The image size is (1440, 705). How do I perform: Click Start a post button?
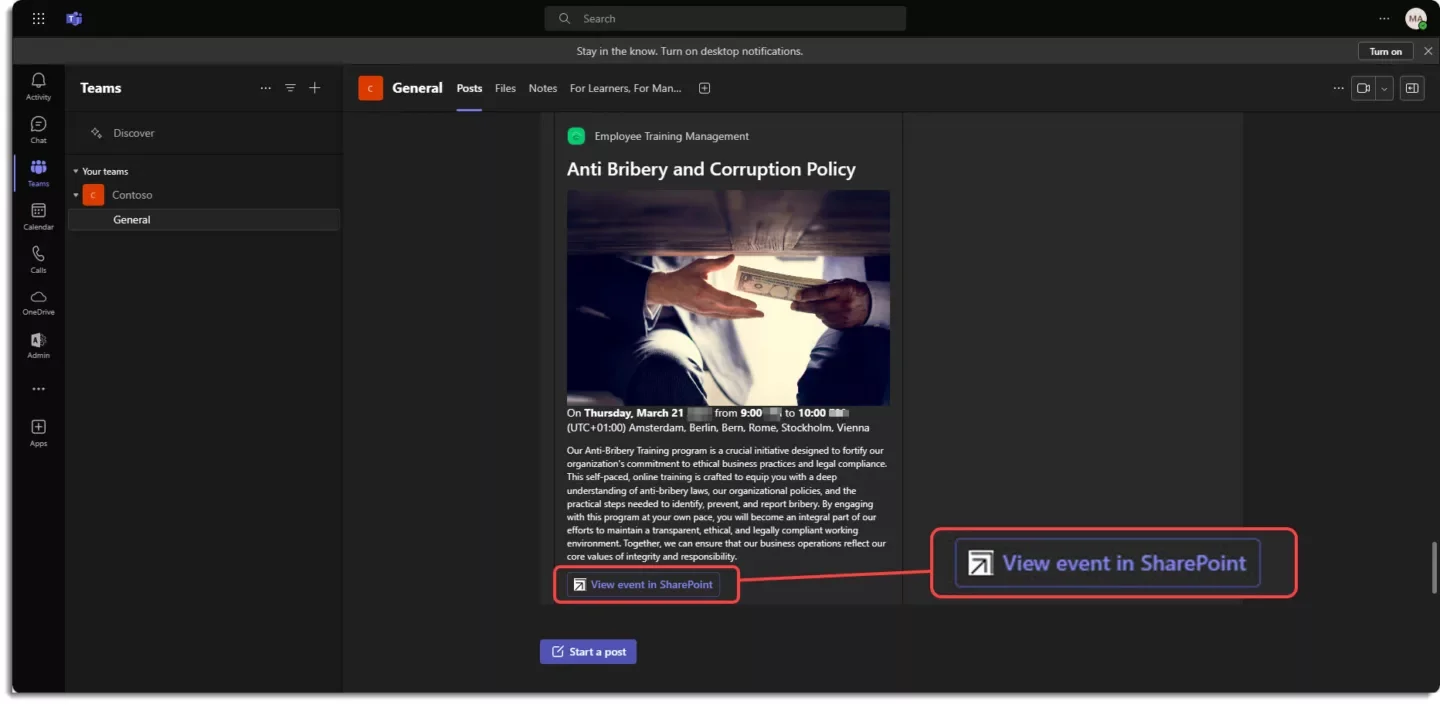(588, 652)
